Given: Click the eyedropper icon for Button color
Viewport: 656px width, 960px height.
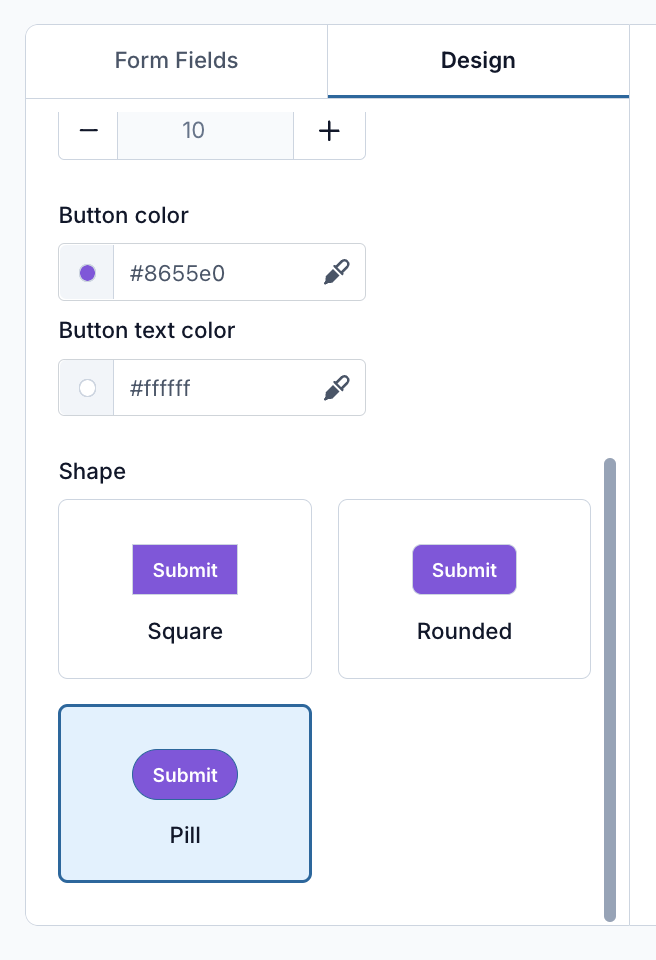Looking at the screenshot, I should (337, 272).
